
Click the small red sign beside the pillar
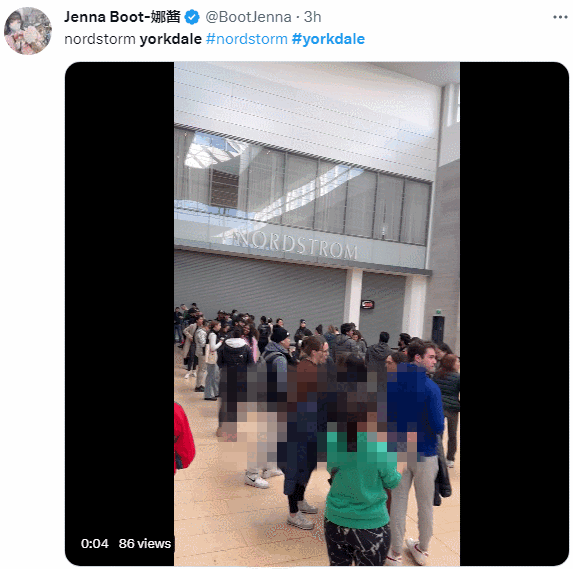[367, 304]
